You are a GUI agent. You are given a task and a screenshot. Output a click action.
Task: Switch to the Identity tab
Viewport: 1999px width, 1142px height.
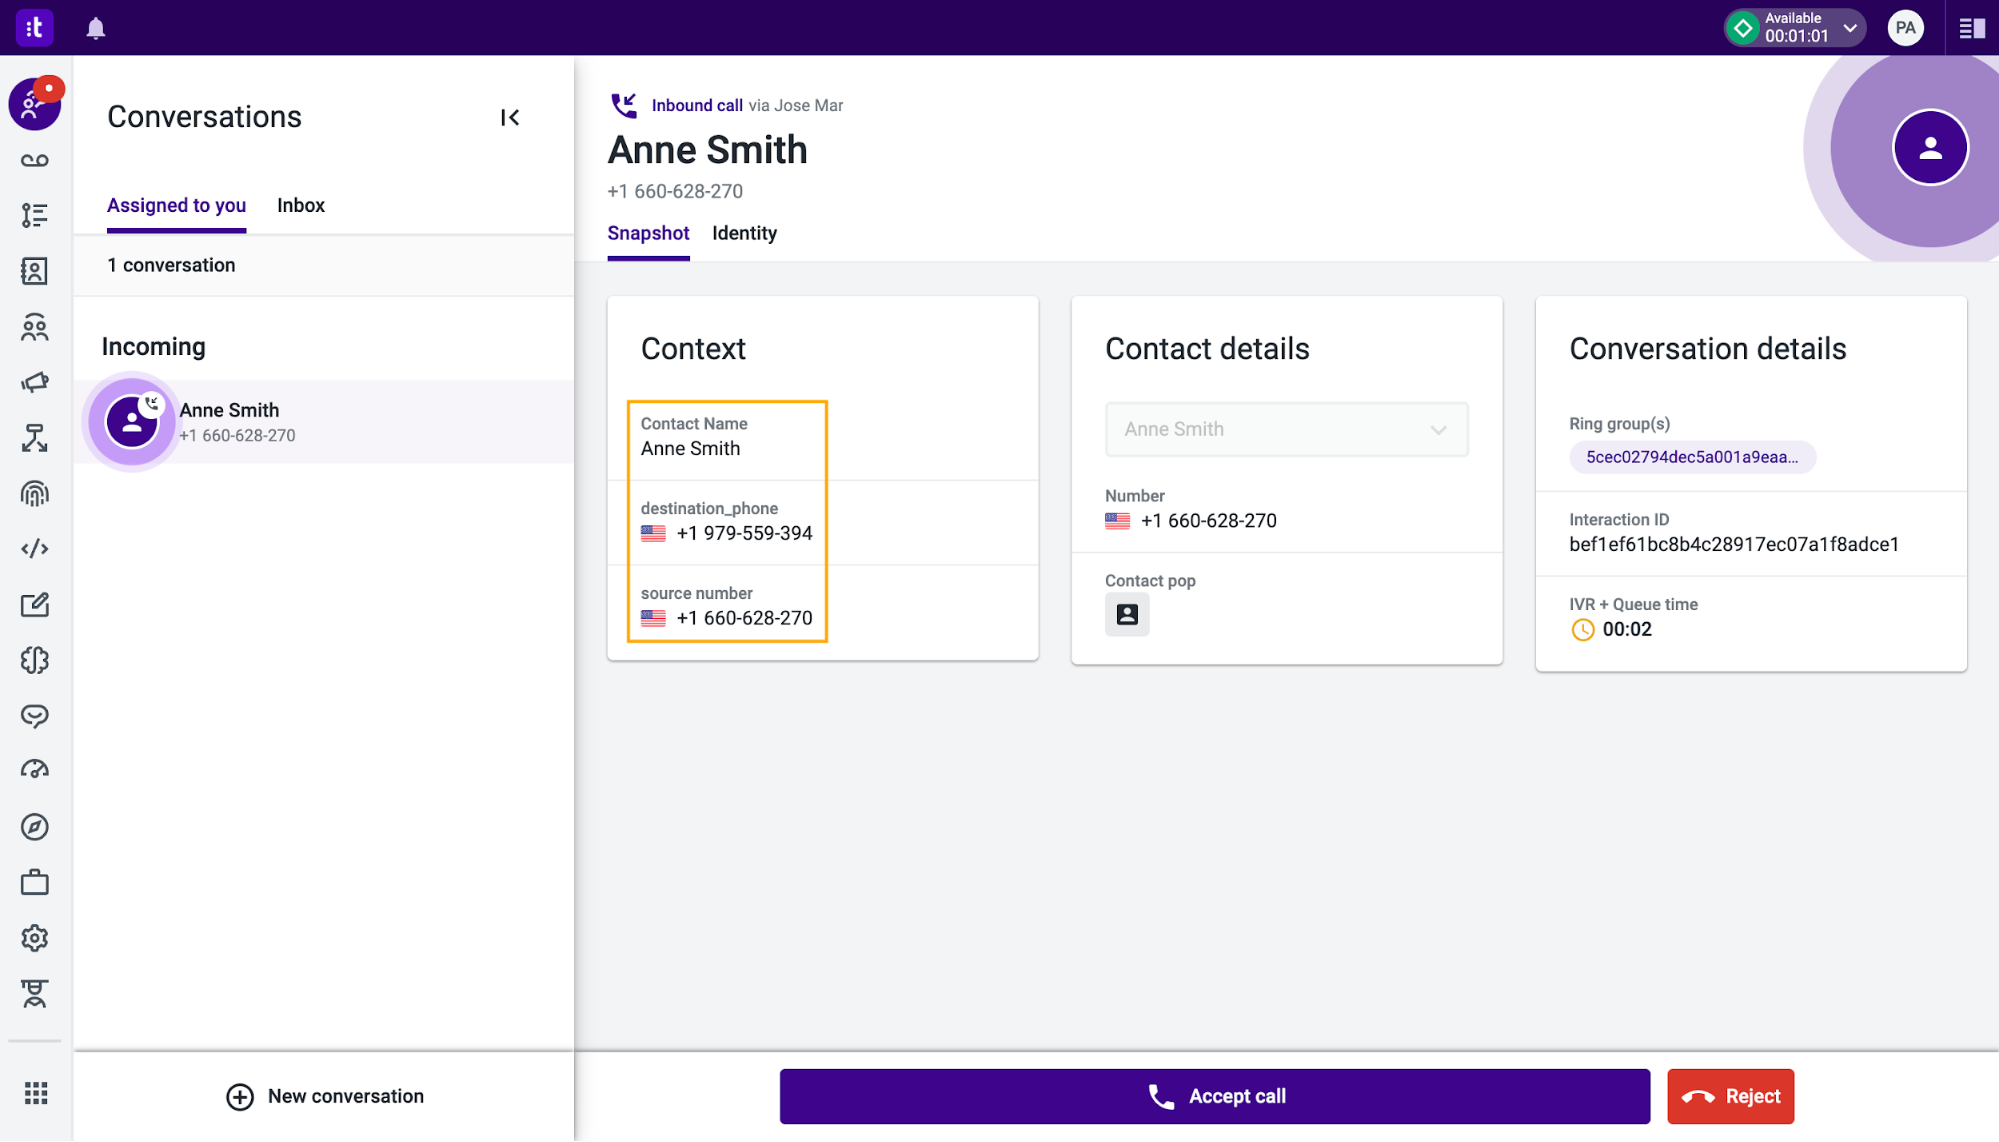point(744,233)
